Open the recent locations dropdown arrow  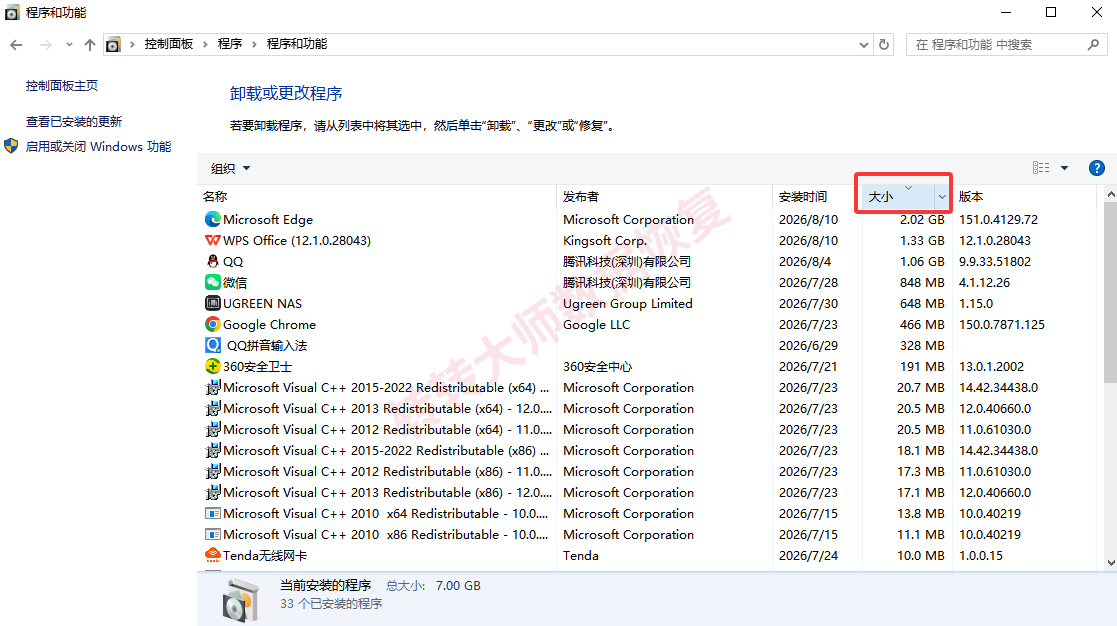click(69, 45)
